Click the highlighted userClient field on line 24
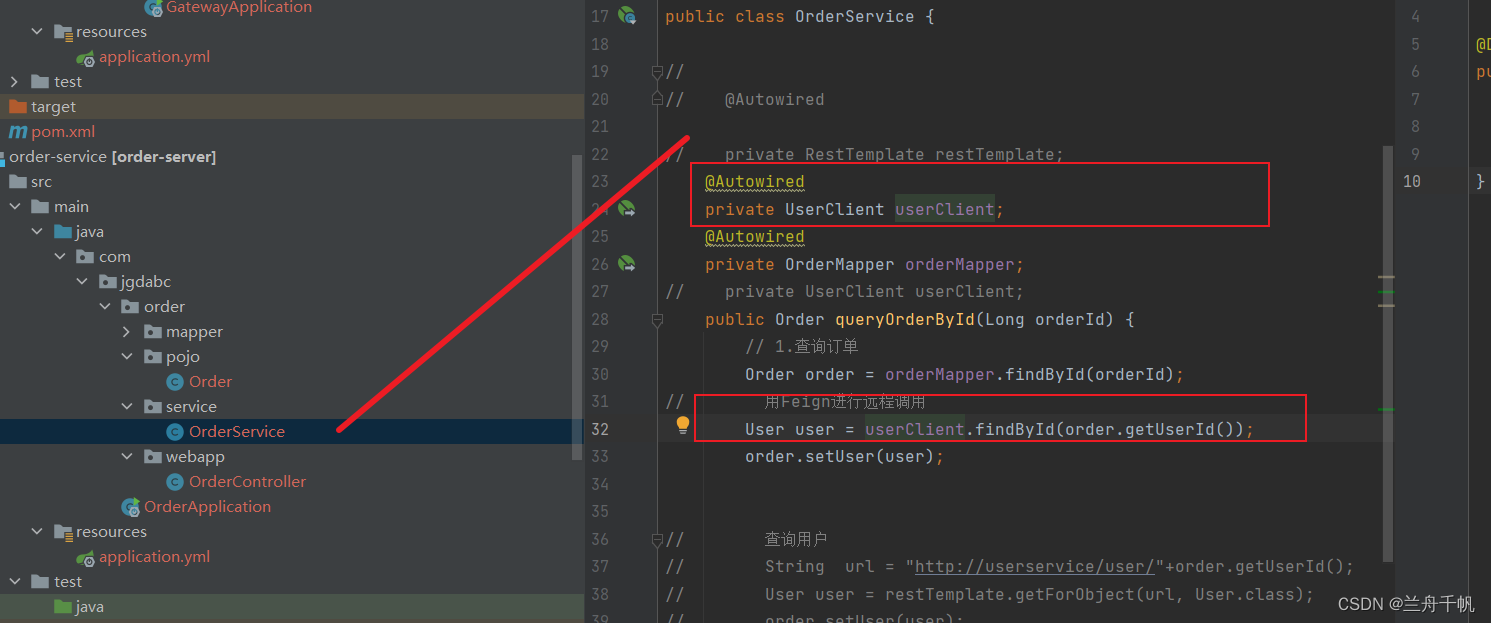 [944, 210]
